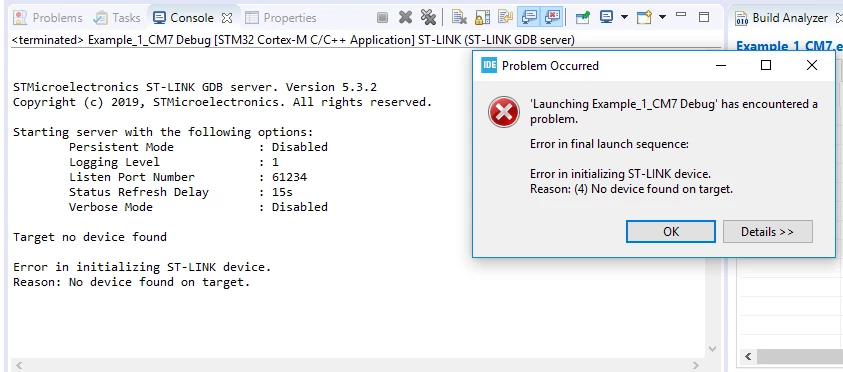
Task: Pin the current console
Action: pyautogui.click(x=582, y=18)
